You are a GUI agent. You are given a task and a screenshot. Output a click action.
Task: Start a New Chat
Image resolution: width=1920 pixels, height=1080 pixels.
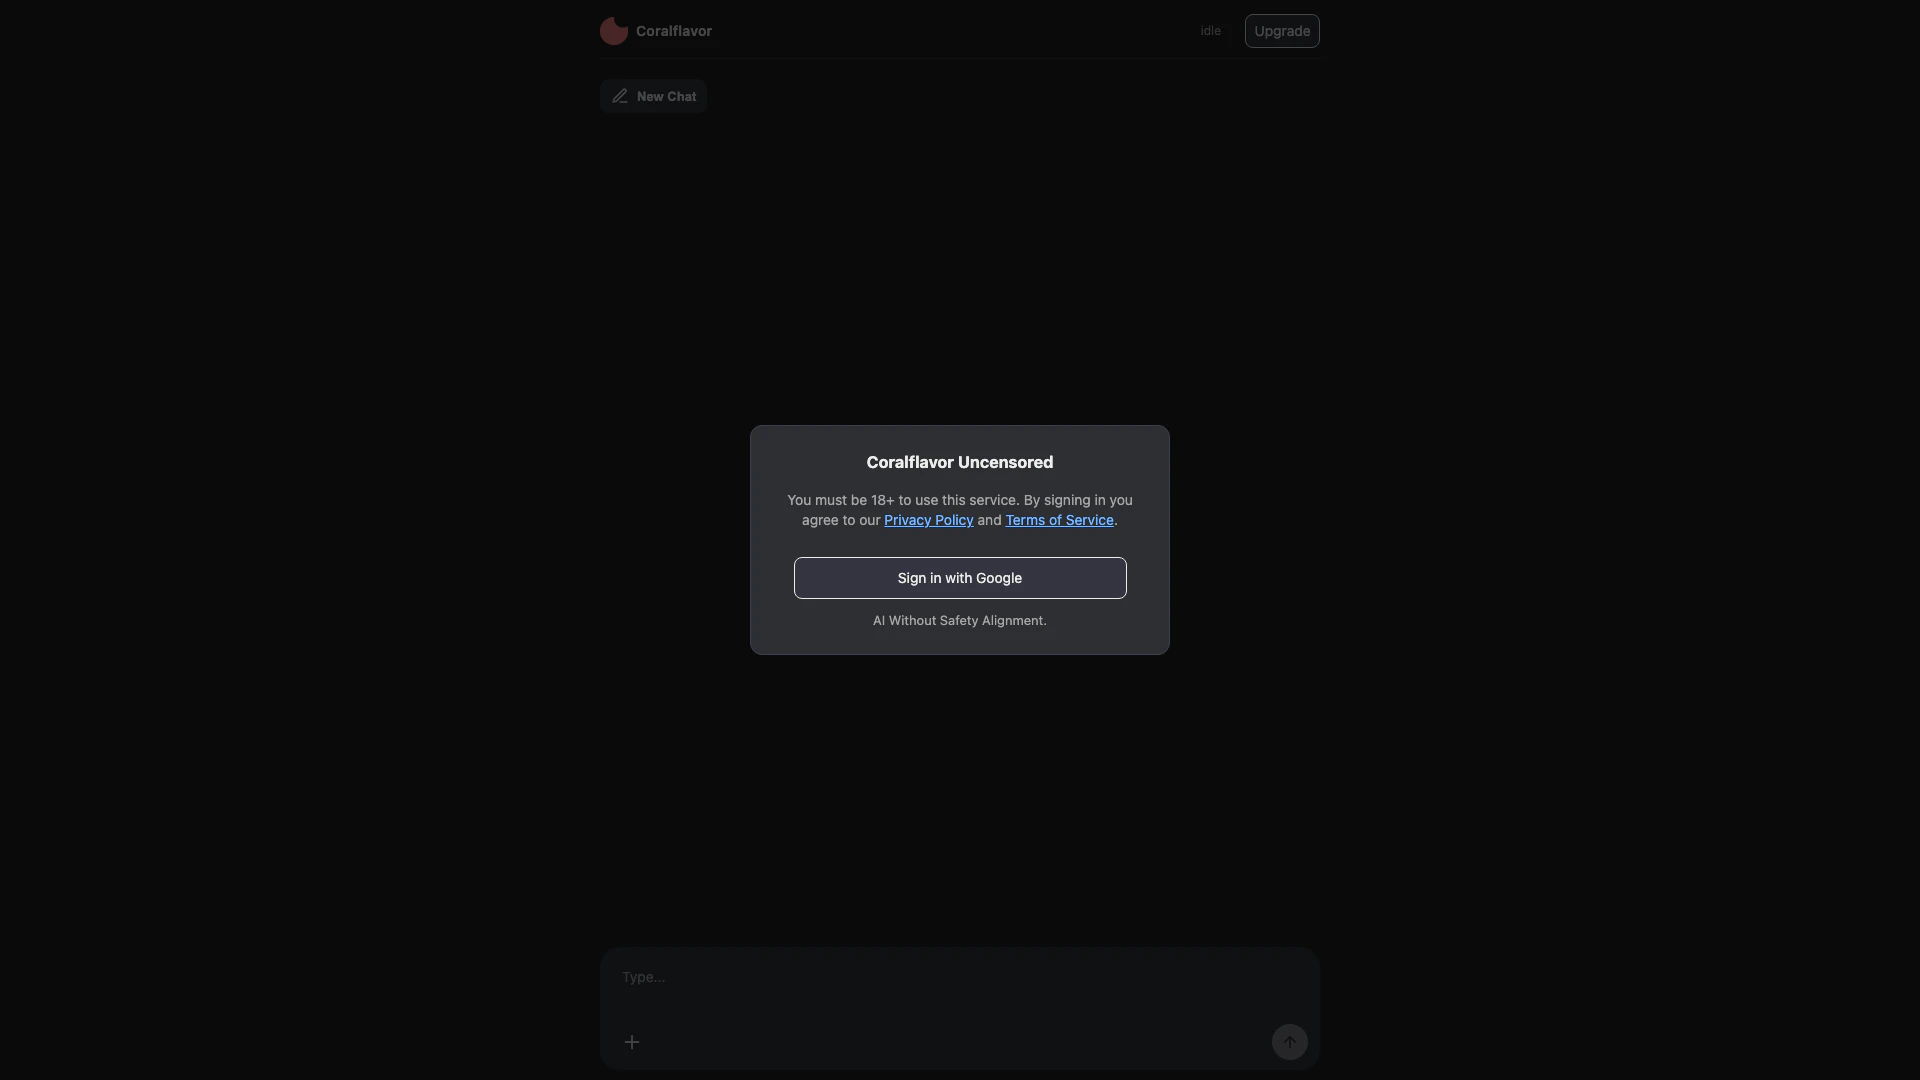coord(654,96)
